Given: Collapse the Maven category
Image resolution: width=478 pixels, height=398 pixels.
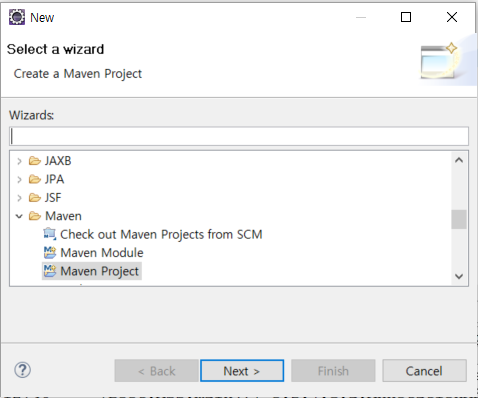Looking at the screenshot, I should point(19,216).
